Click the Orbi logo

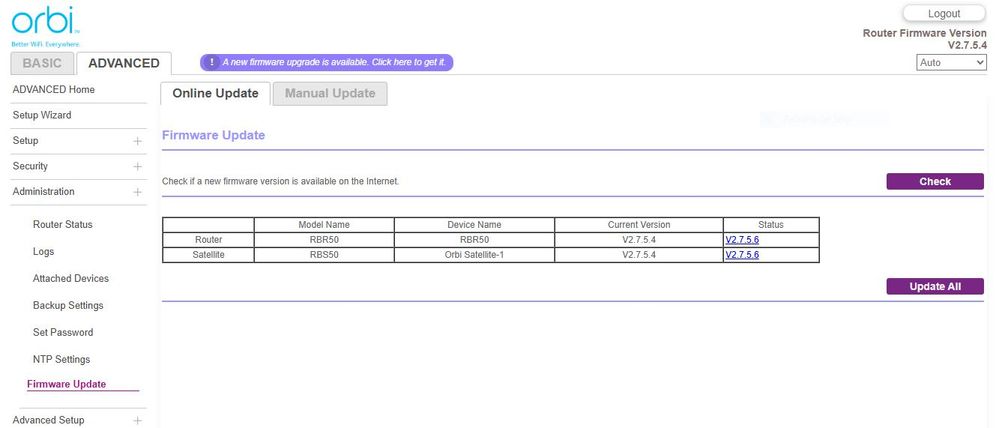pyautogui.click(x=45, y=27)
